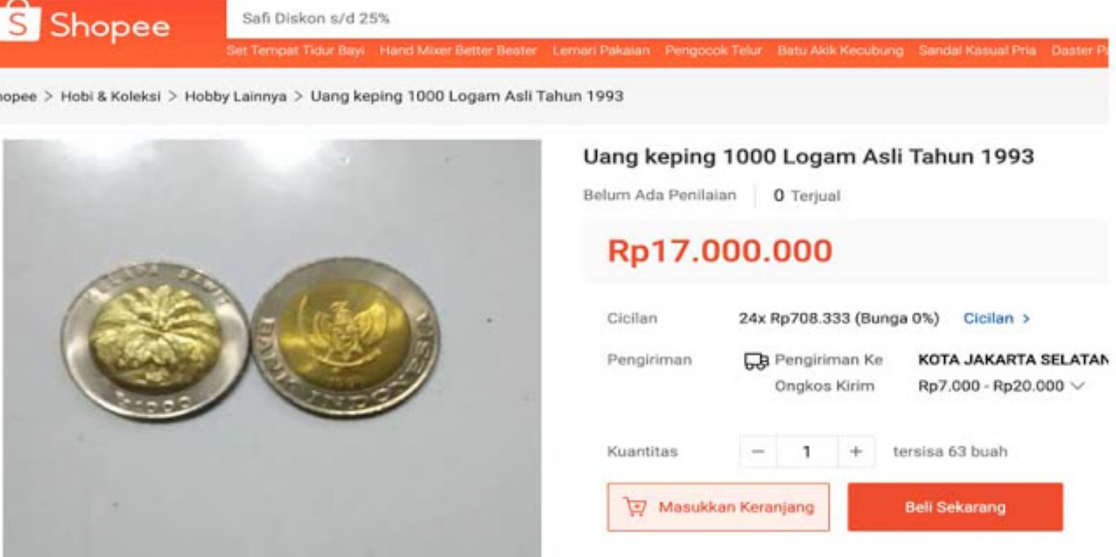Open the Sandal Kasual Pria suggested search
1116x557 pixels.
pos(977,51)
